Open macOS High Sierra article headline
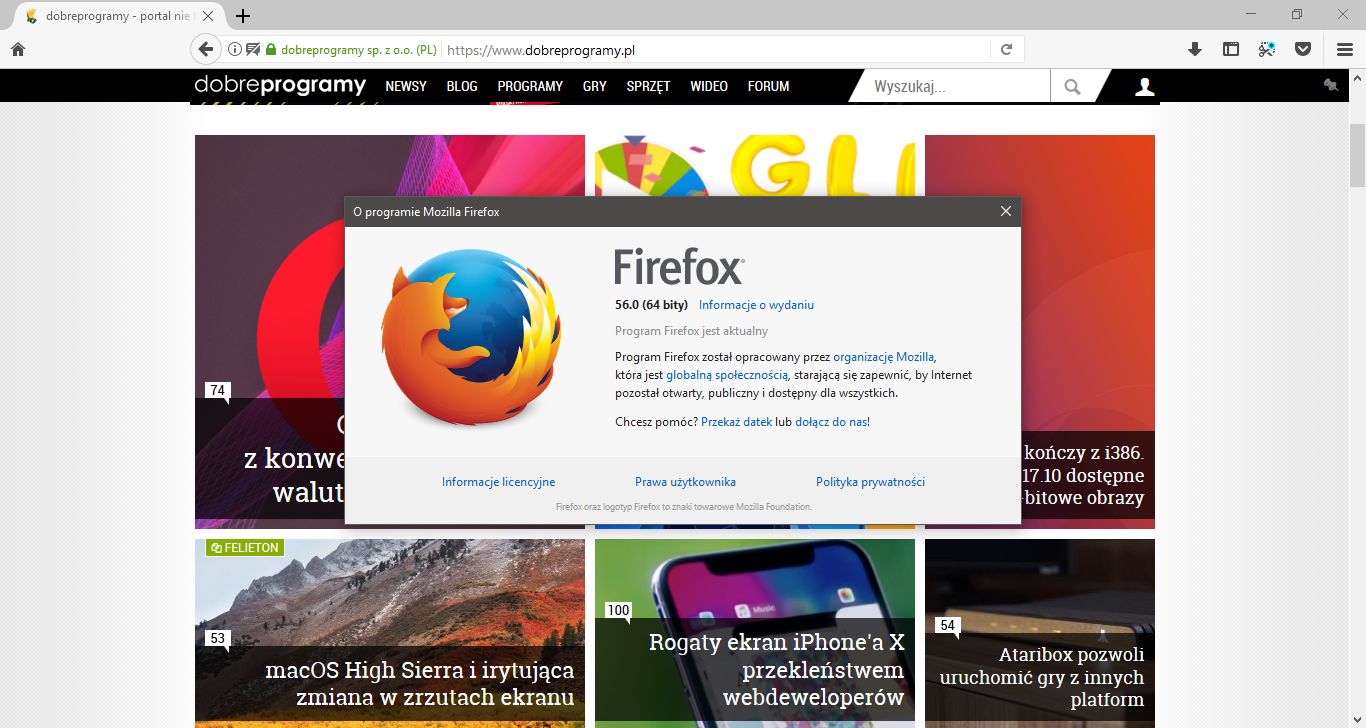Screen dimensions: 1366x728 pos(419,683)
